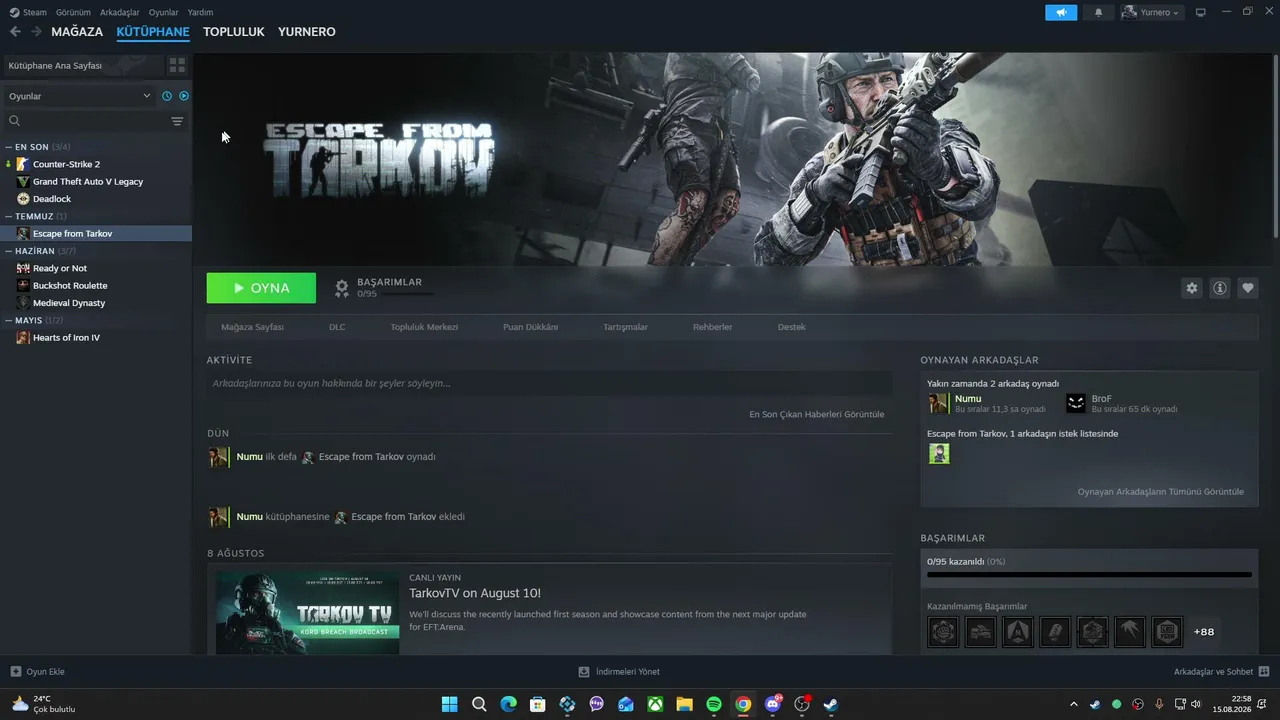Open the achievements gear icon beside Başarımlar
The width and height of the screenshot is (1280, 720).
[x=342, y=288]
